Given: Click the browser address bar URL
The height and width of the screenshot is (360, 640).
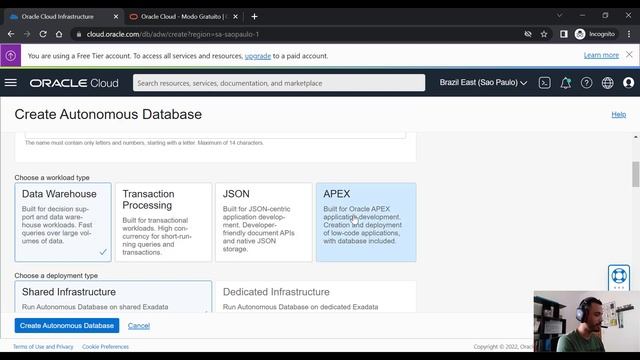Looking at the screenshot, I should pos(173,34).
